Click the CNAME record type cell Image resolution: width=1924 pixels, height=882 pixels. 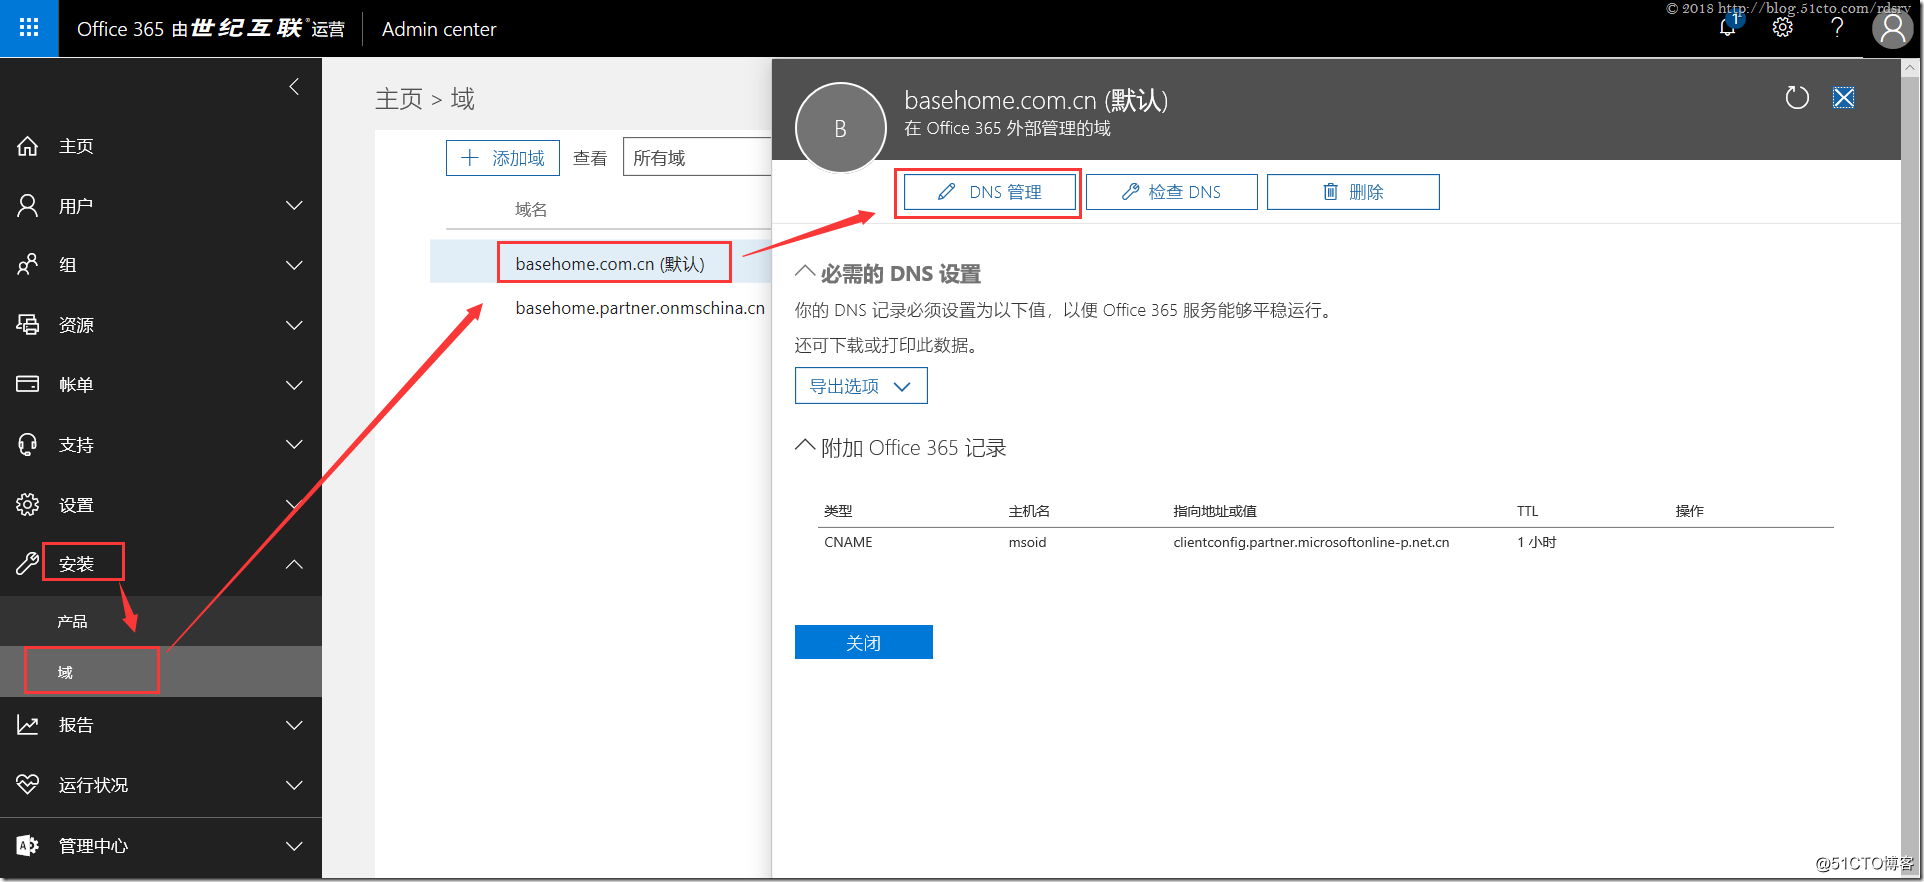click(x=848, y=542)
